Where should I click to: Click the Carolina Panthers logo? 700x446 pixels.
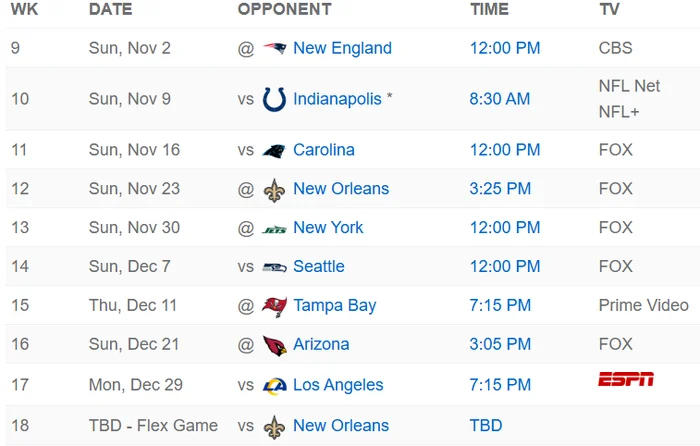pyautogui.click(x=274, y=150)
